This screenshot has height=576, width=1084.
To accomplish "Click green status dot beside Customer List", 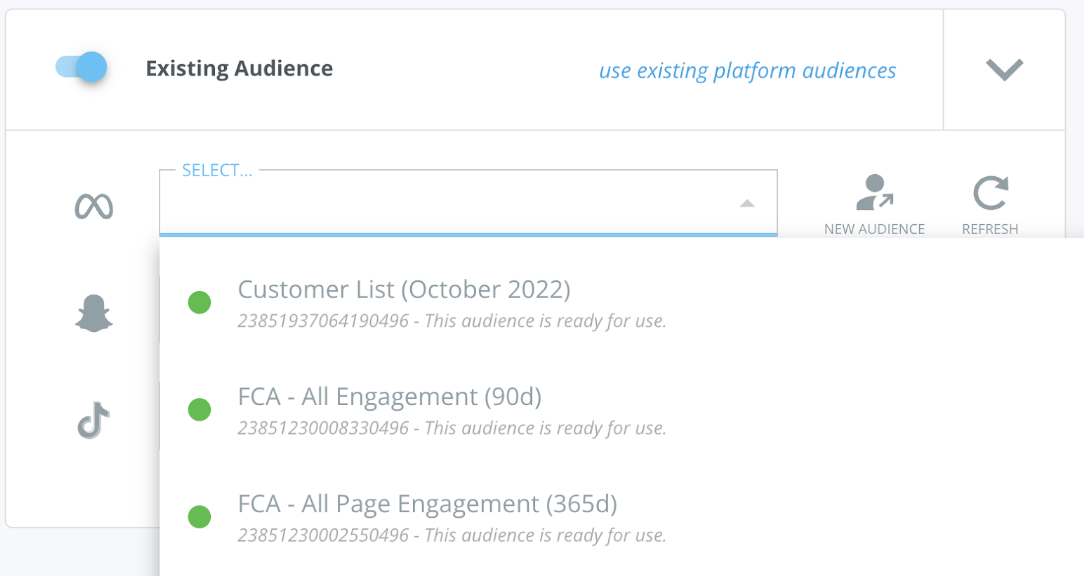I will [199, 303].
